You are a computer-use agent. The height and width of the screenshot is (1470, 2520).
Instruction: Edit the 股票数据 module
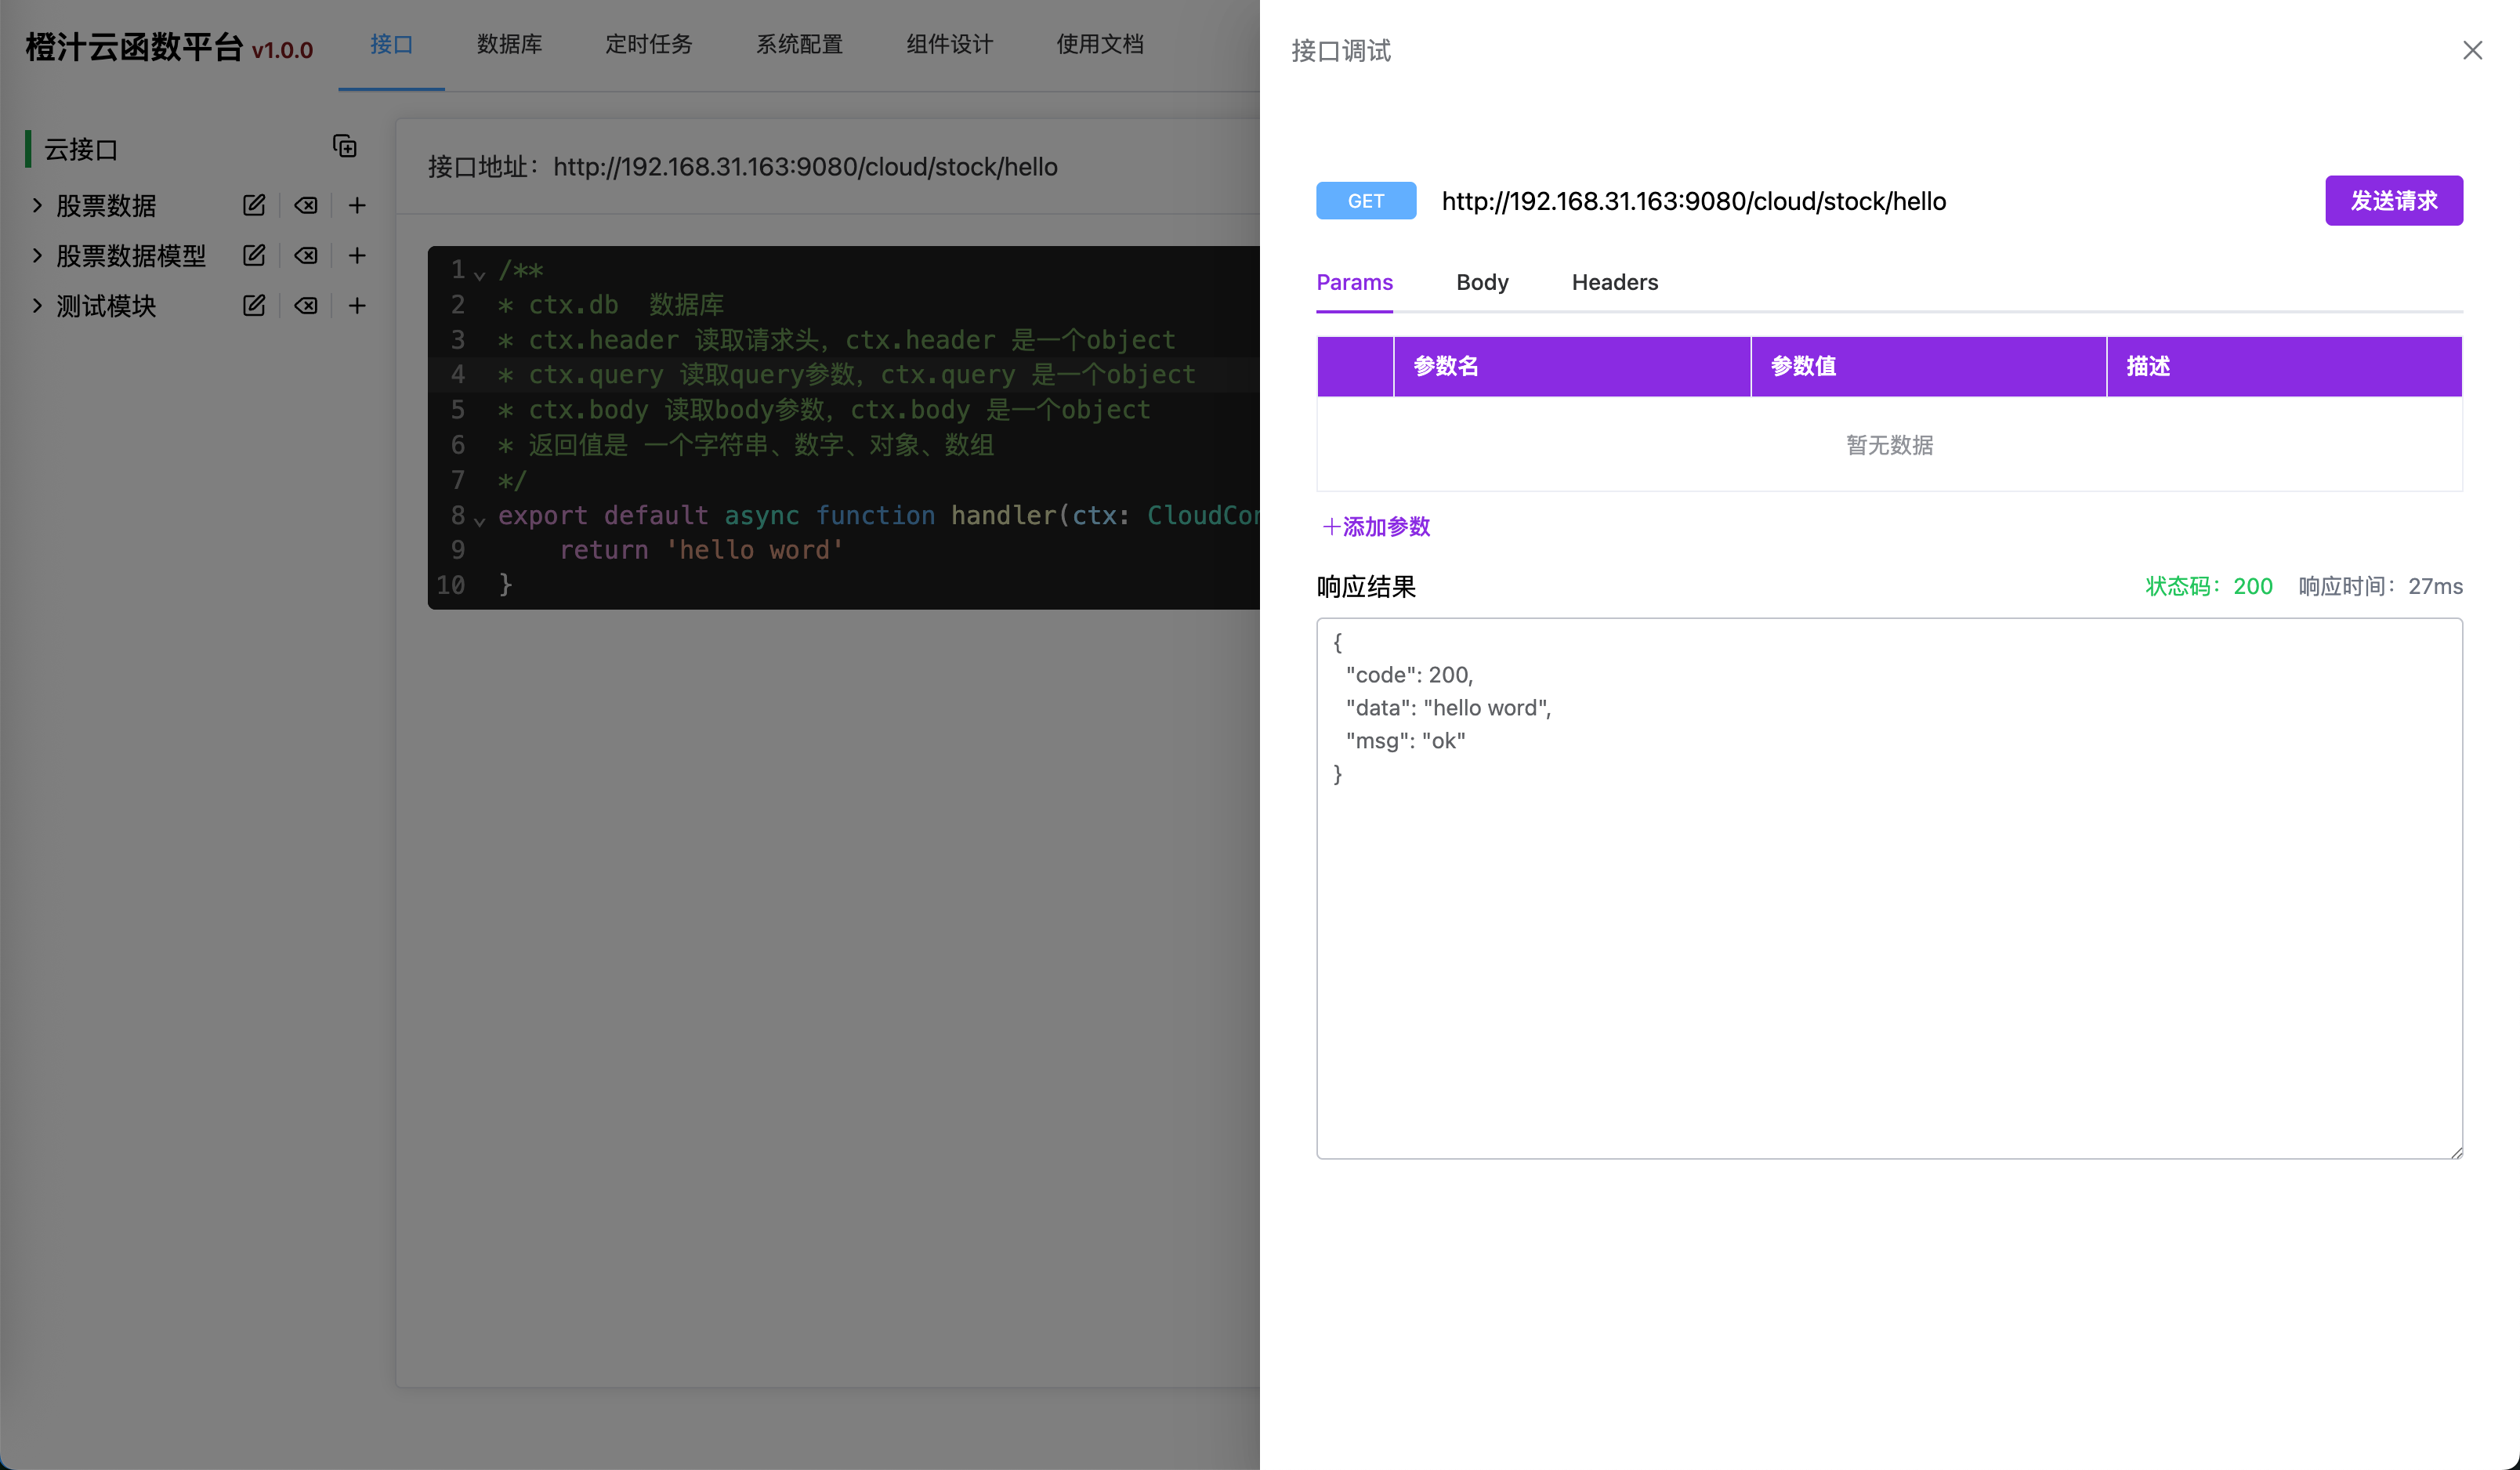[254, 205]
